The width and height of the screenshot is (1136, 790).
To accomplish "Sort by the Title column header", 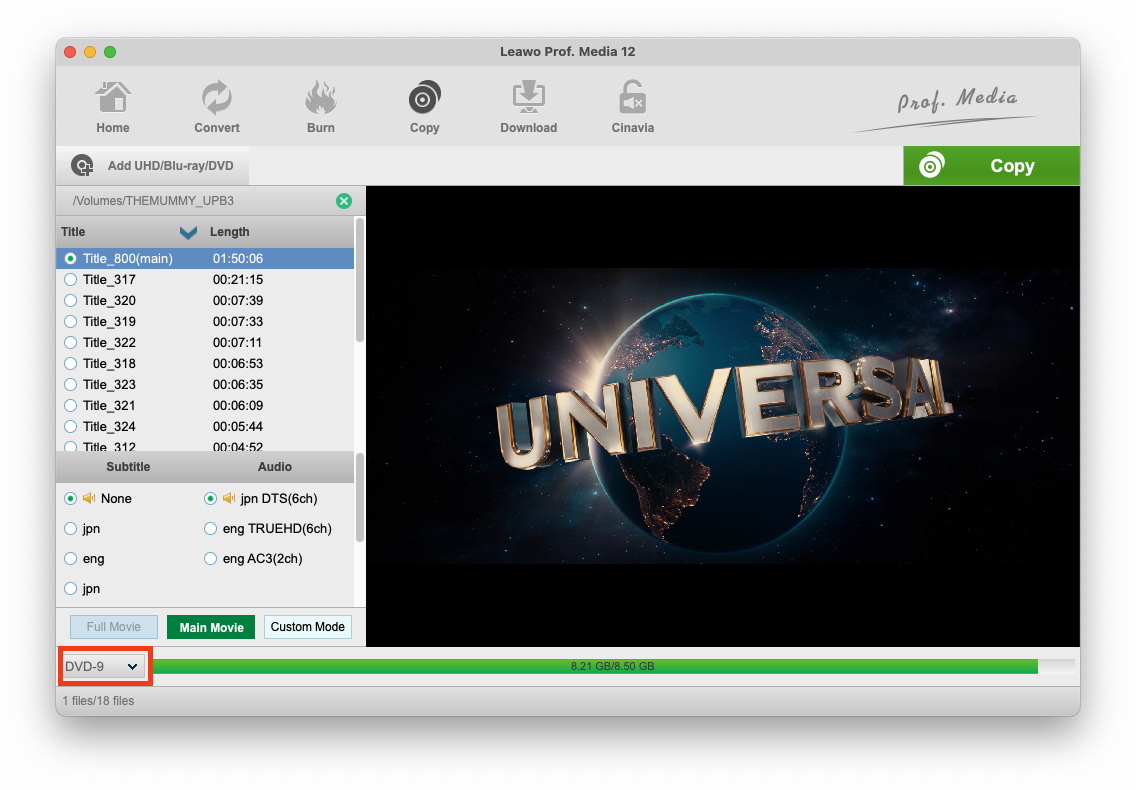I will pyautogui.click(x=73, y=232).
